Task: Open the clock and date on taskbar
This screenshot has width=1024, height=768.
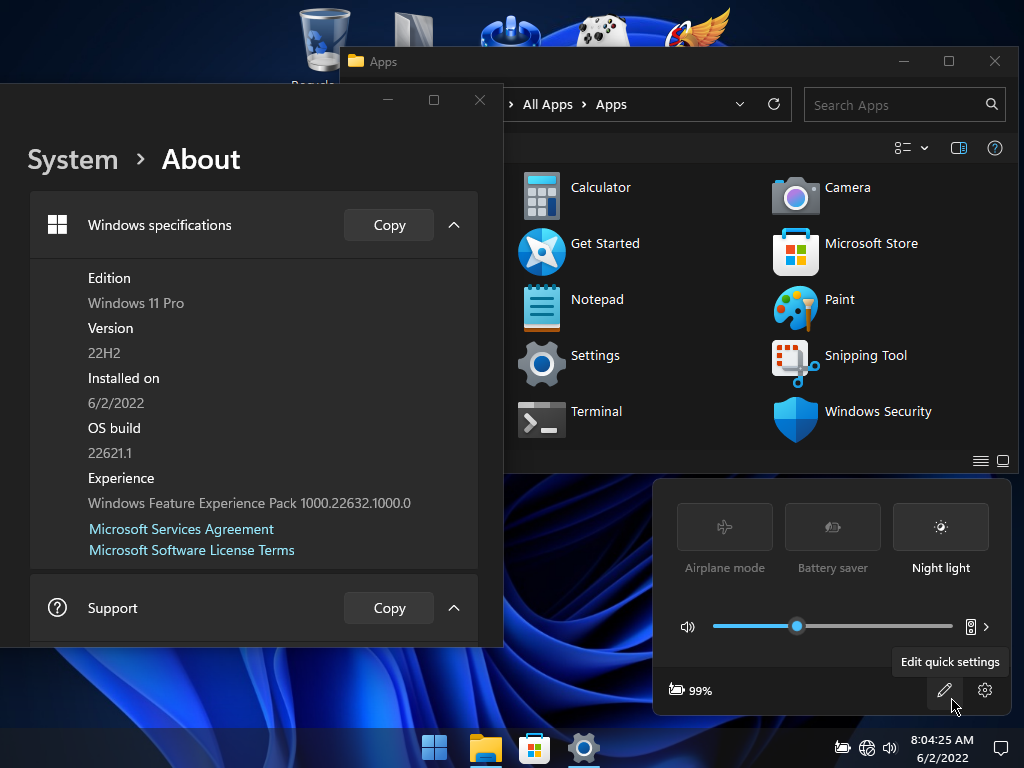Action: point(942,748)
